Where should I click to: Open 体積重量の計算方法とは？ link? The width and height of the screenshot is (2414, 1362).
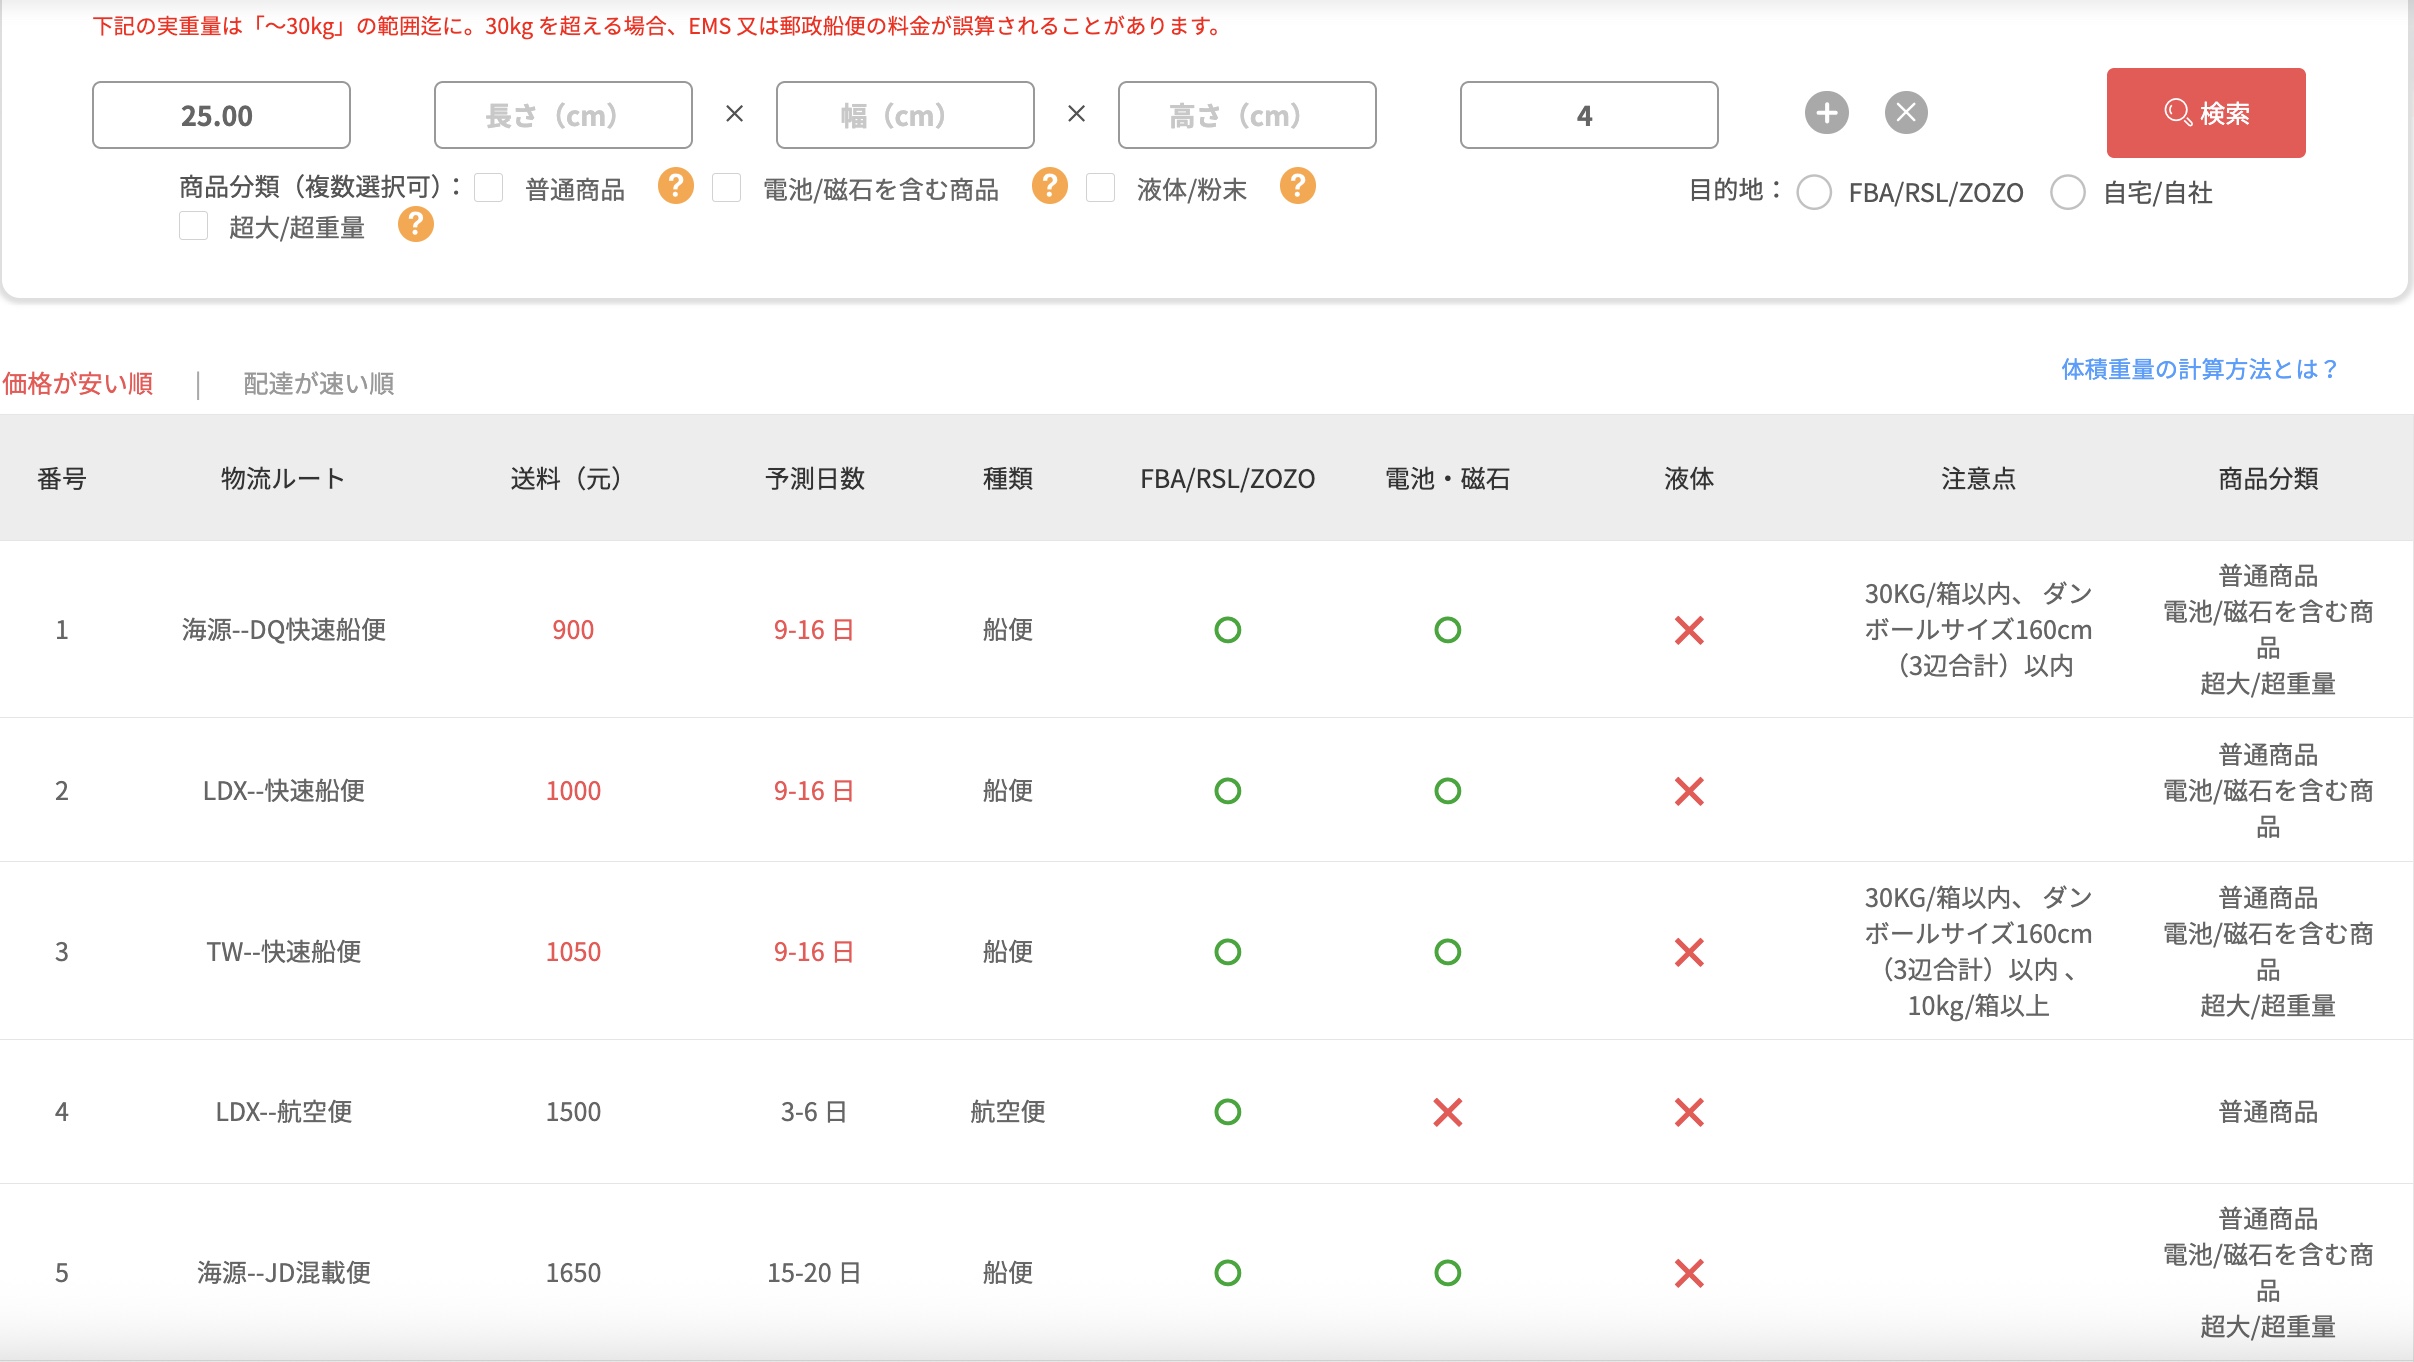[2199, 369]
